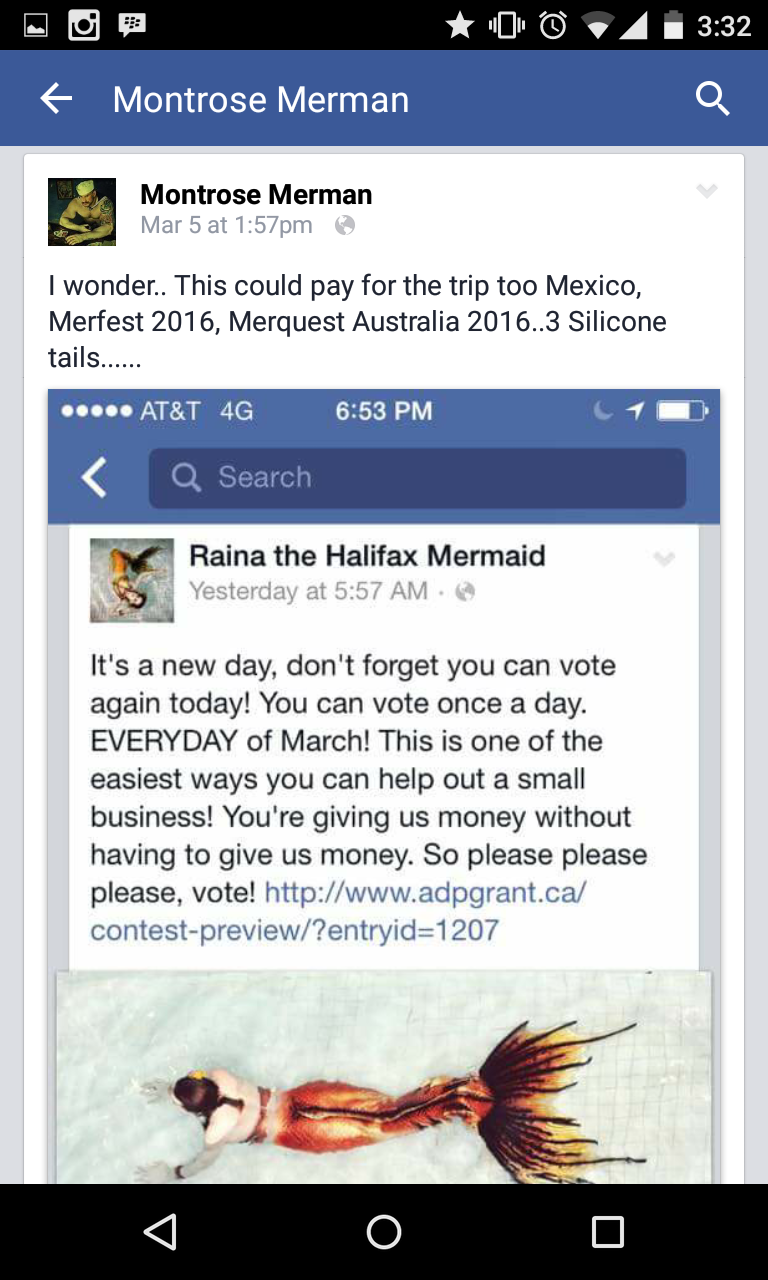768x1280 pixels.
Task: Tap the Android back navigation button
Action: tap(160, 1231)
